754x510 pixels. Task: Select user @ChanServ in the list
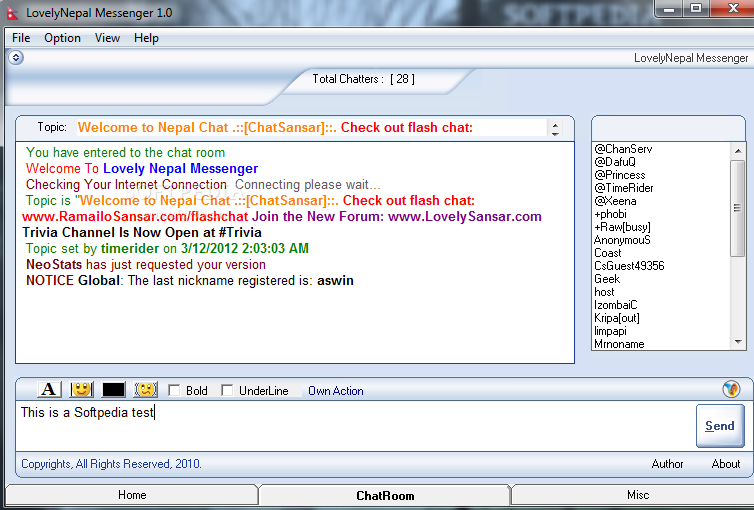pos(623,149)
